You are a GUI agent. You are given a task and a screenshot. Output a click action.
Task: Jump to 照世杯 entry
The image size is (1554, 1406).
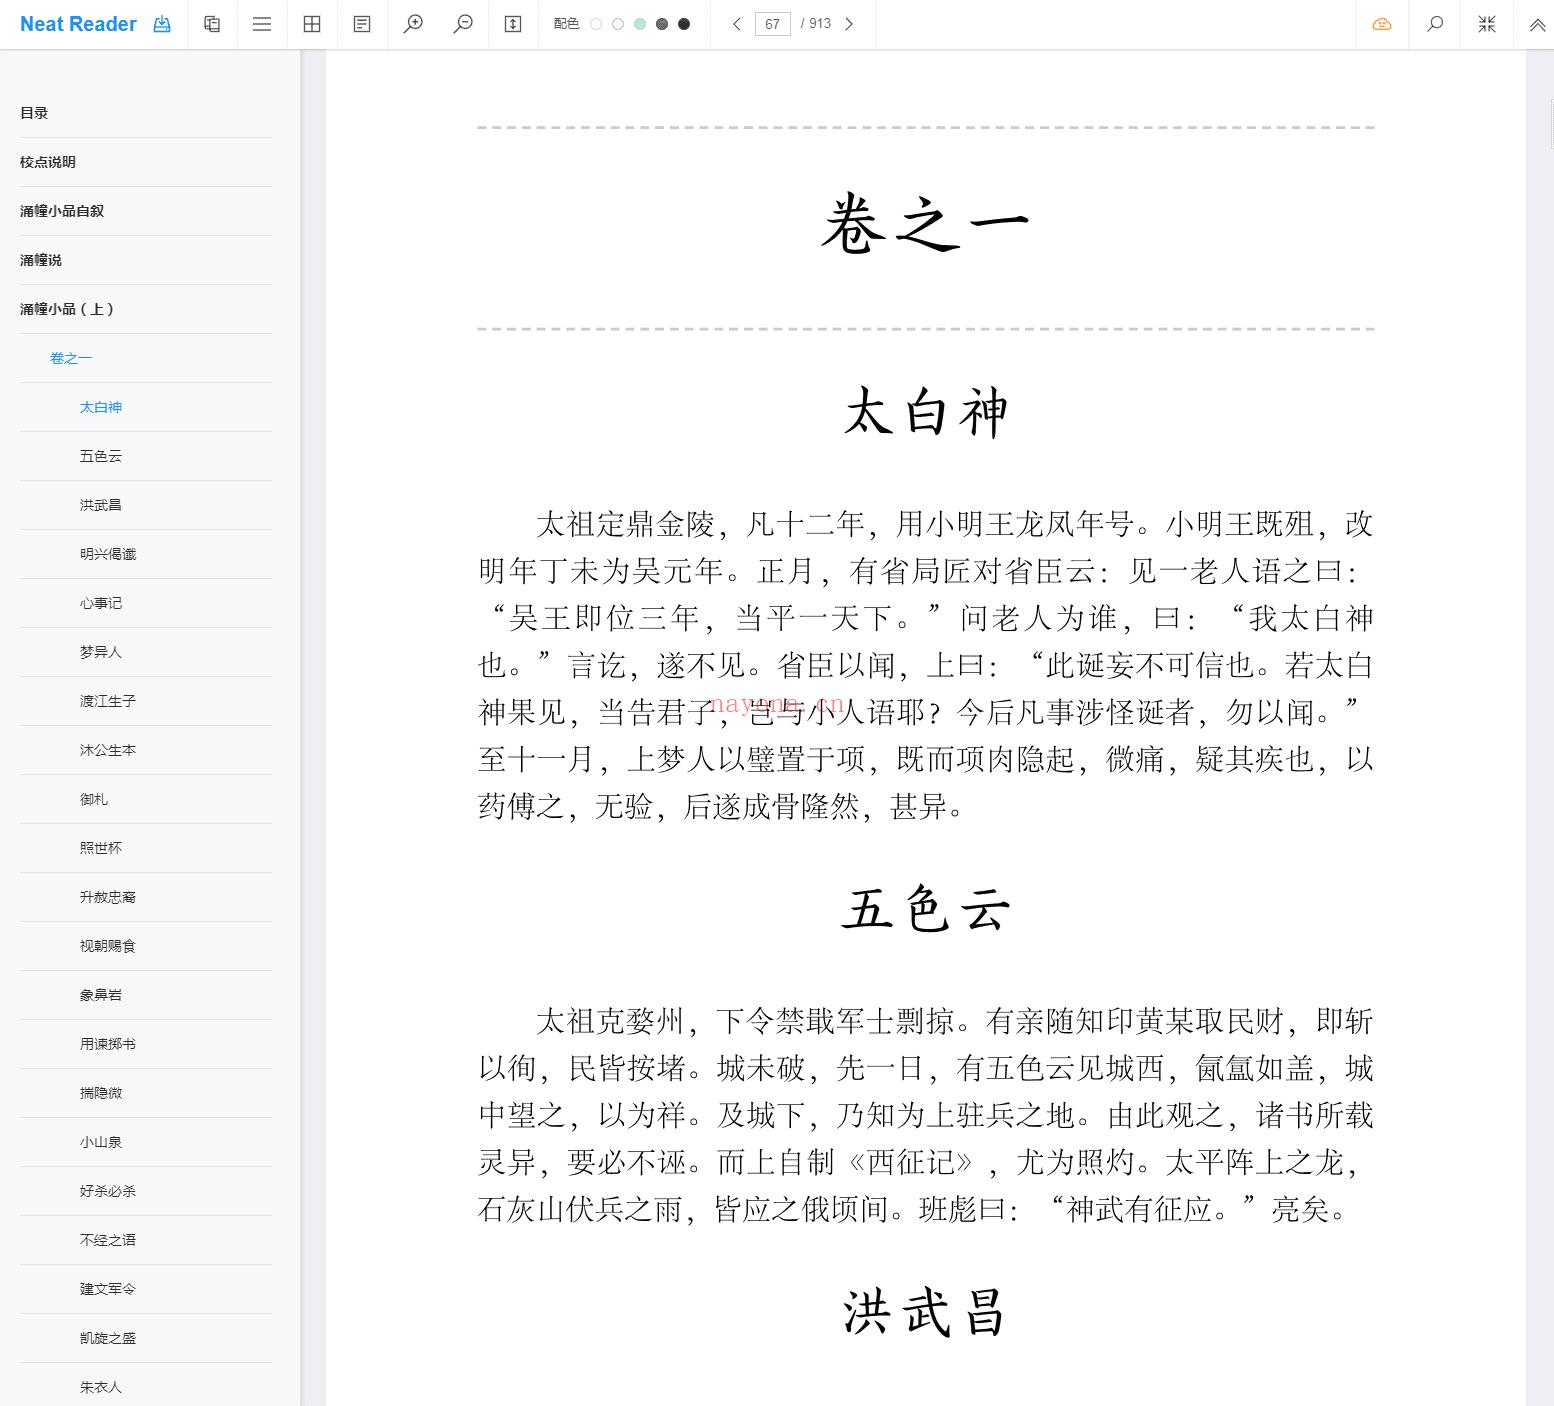pyautogui.click(x=101, y=848)
